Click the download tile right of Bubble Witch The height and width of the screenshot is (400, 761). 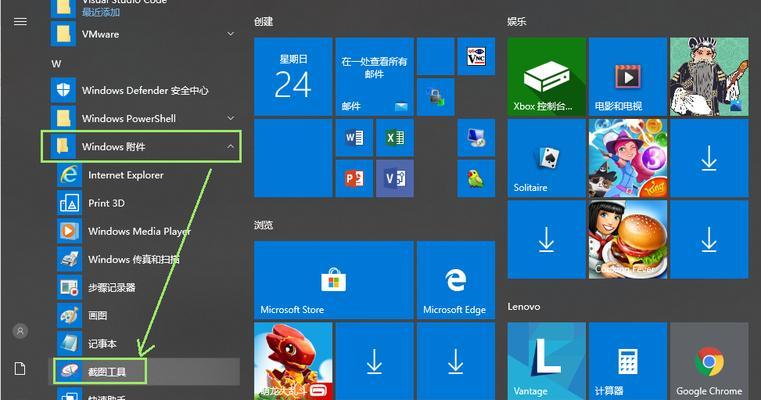coord(709,158)
